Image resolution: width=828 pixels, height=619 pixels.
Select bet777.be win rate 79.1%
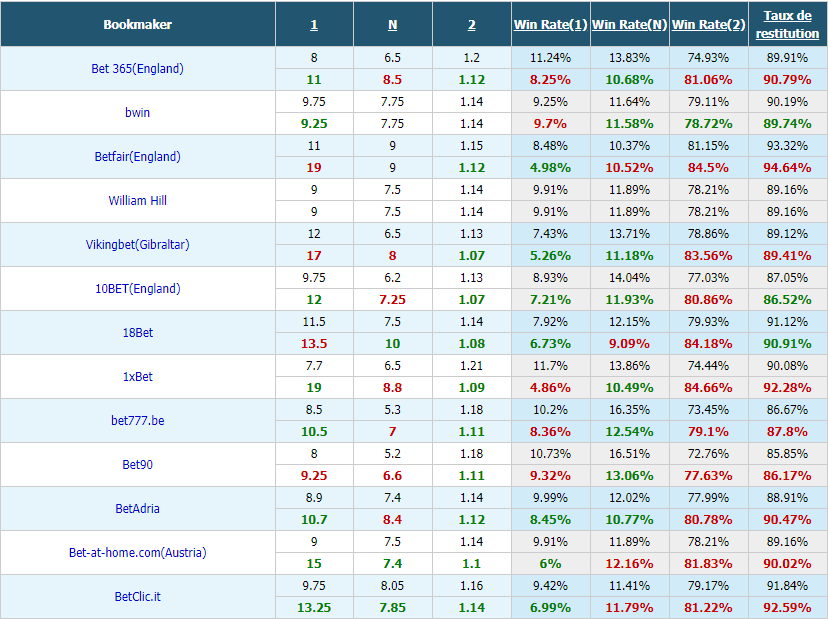pyautogui.click(x=708, y=432)
